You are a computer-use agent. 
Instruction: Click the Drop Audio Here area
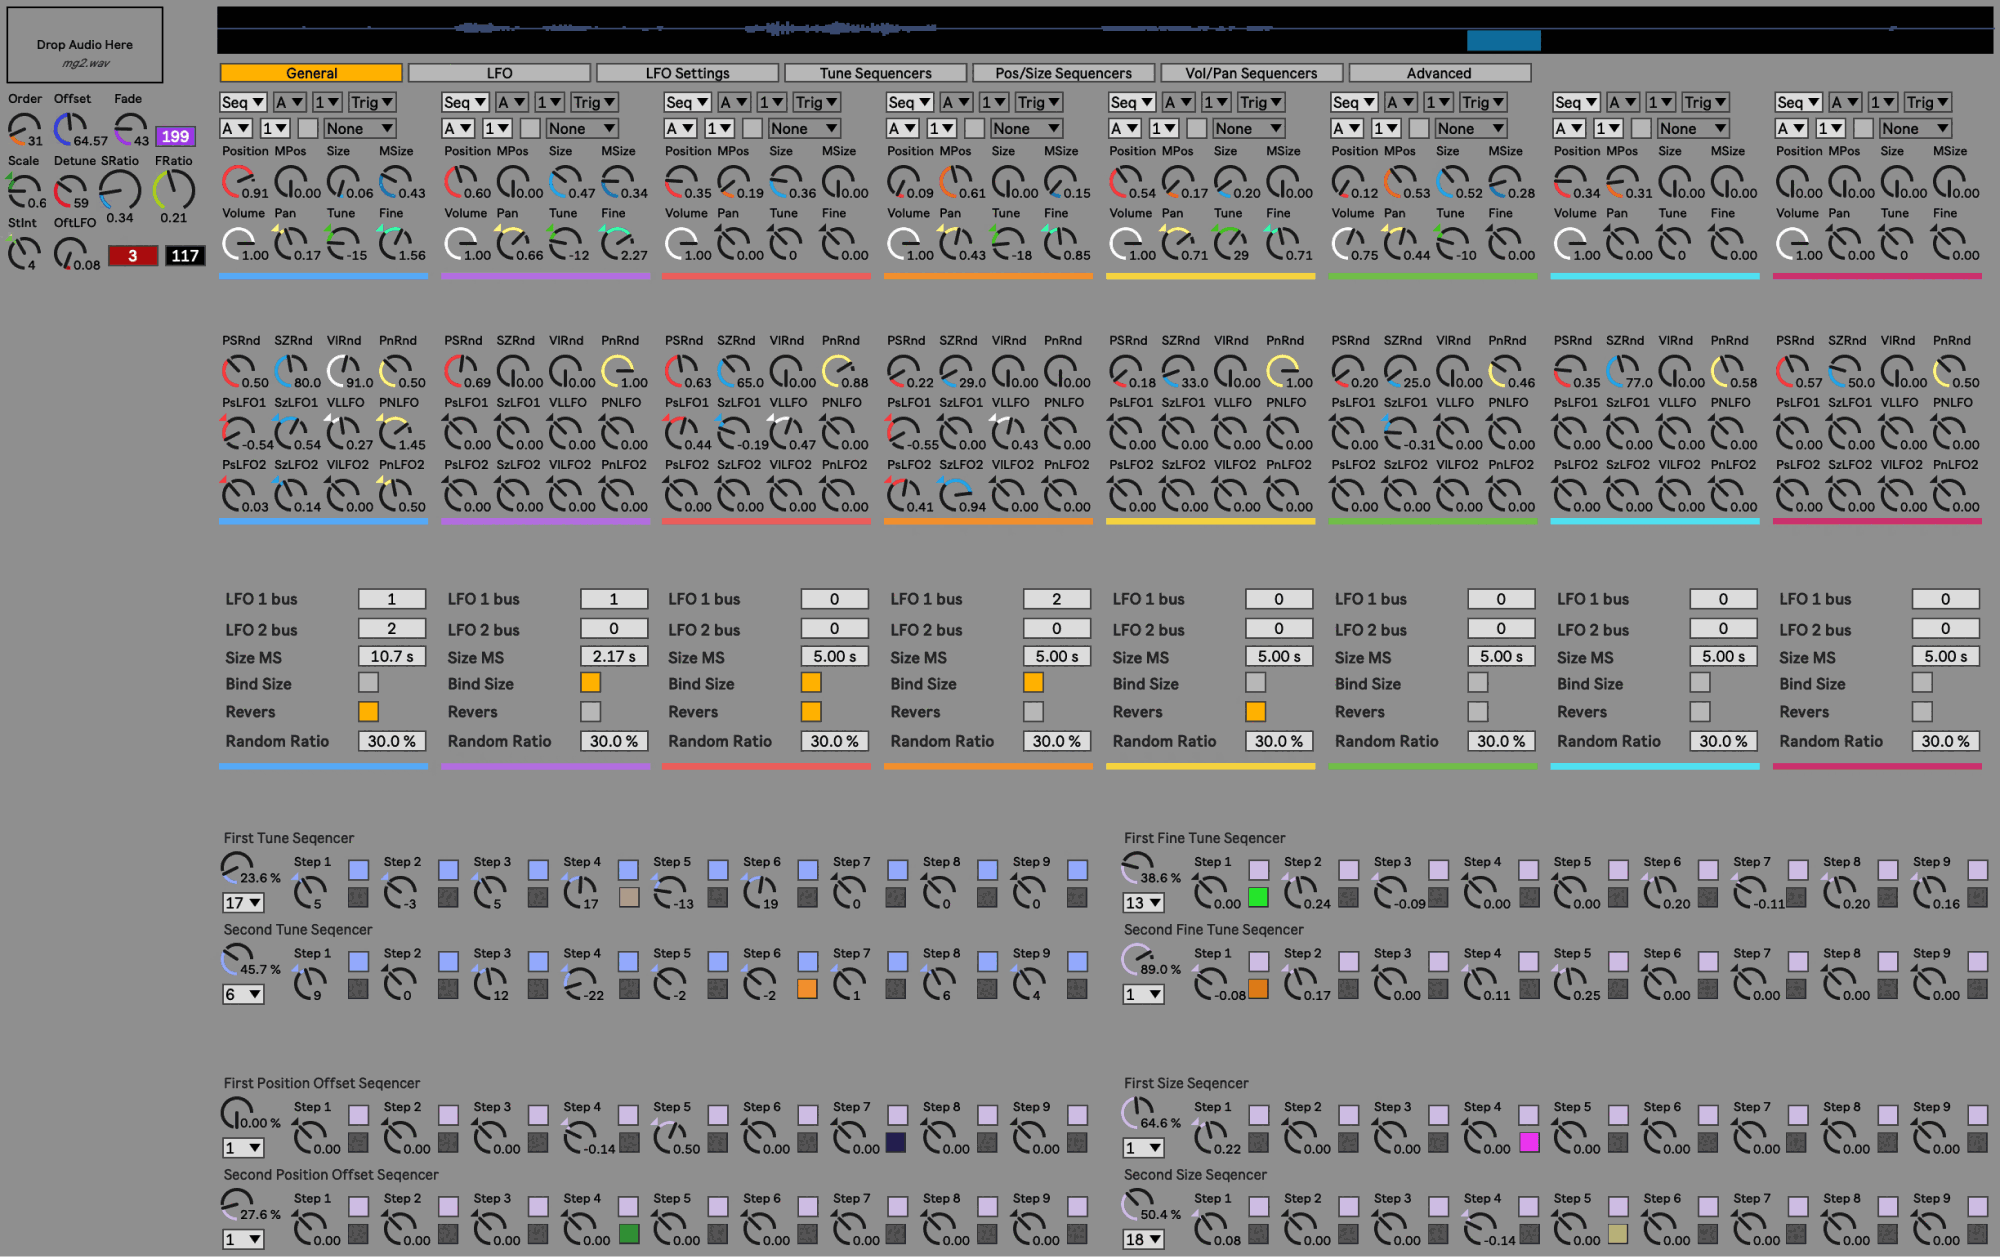coord(84,44)
